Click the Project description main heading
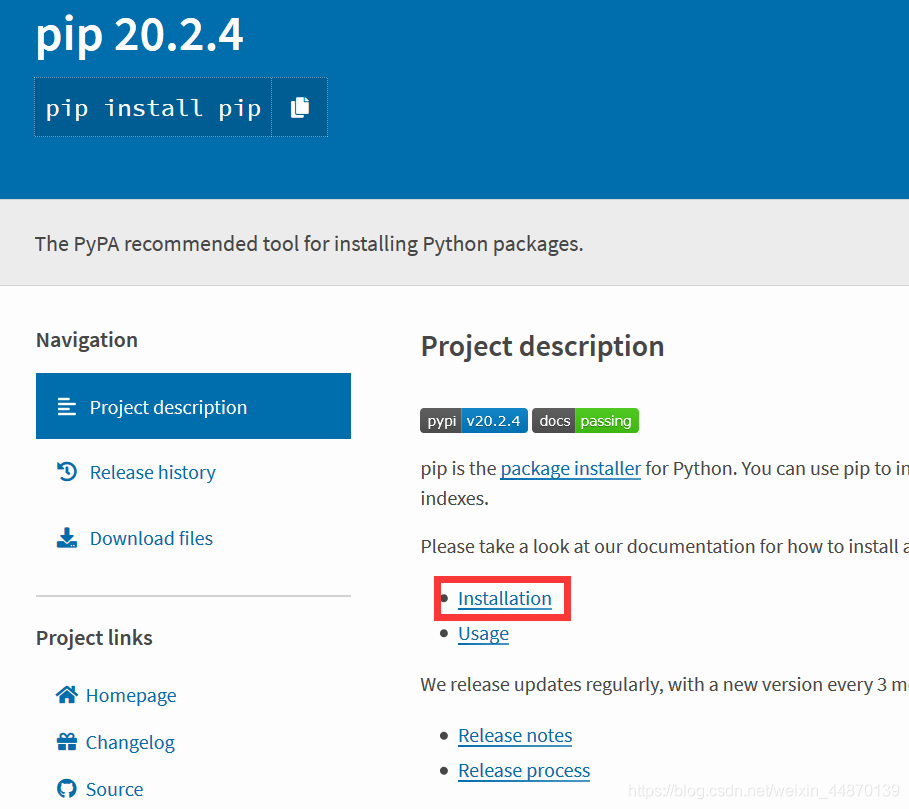Image resolution: width=909 pixels, height=809 pixels. (543, 347)
